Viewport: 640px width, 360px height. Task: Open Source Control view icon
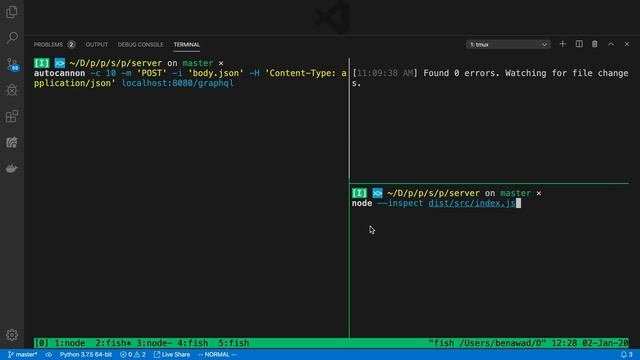pos(12,64)
